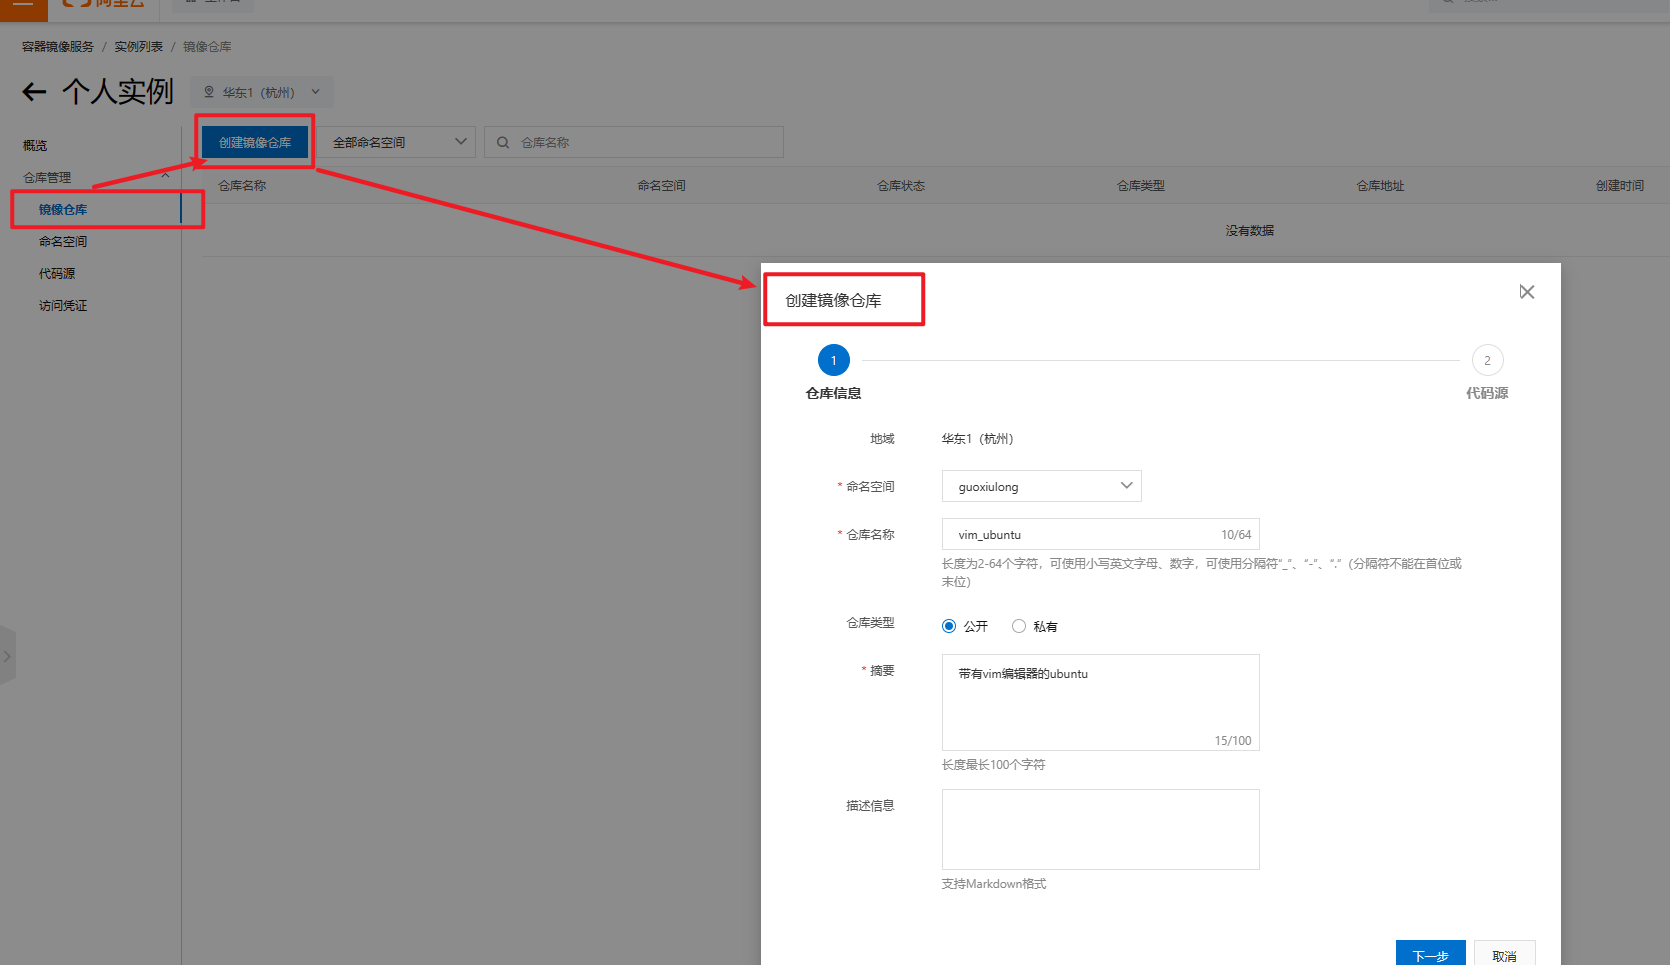The width and height of the screenshot is (1670, 965).
Task: Close the 创建镜像仓库 dialog with the X
Action: [1526, 292]
